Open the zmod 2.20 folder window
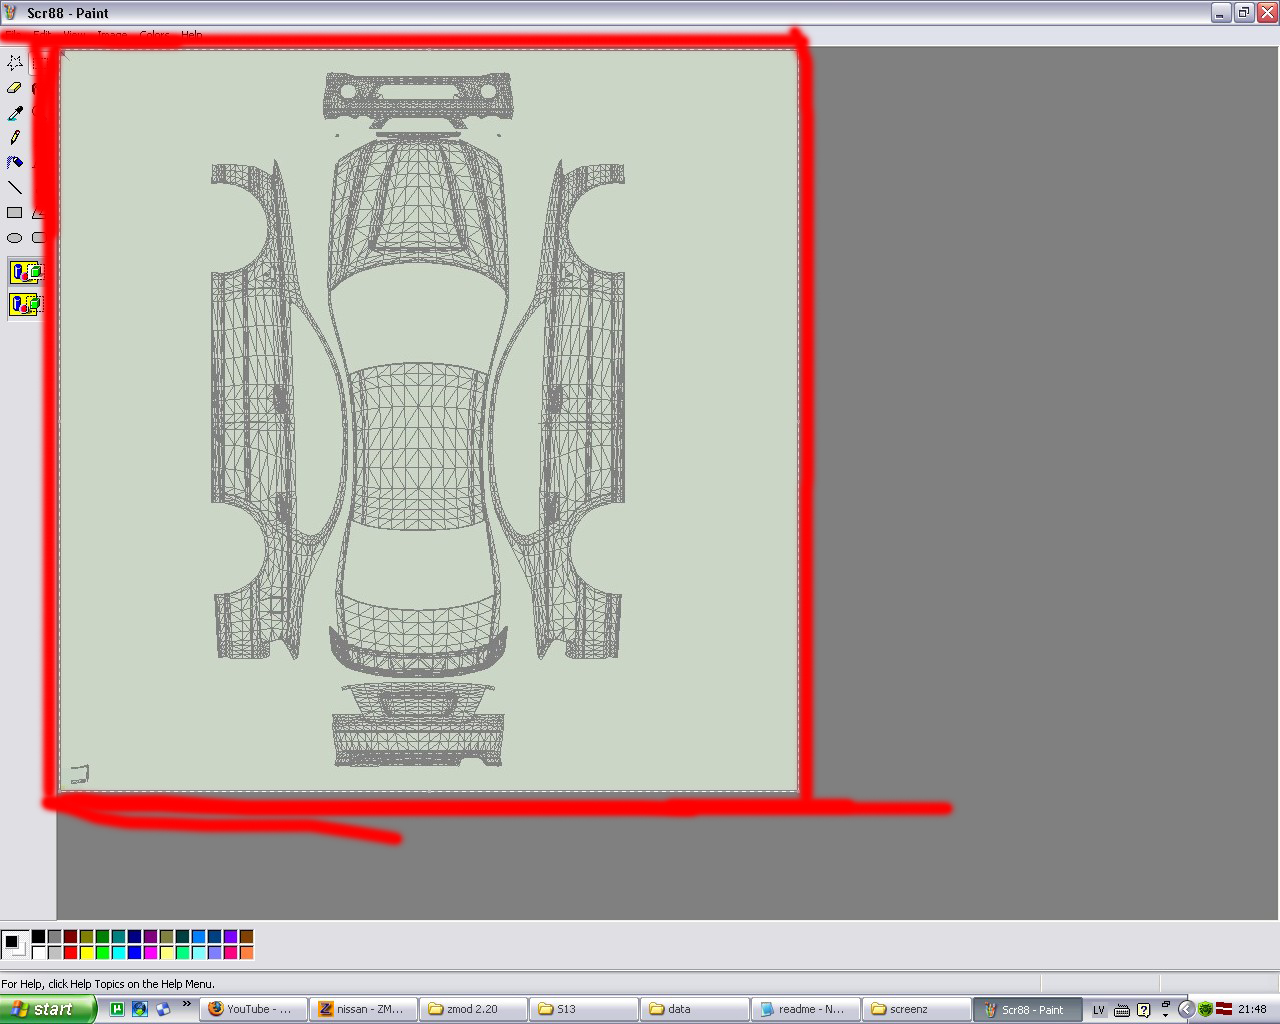The height and width of the screenshot is (1024, 1280). tap(472, 1009)
